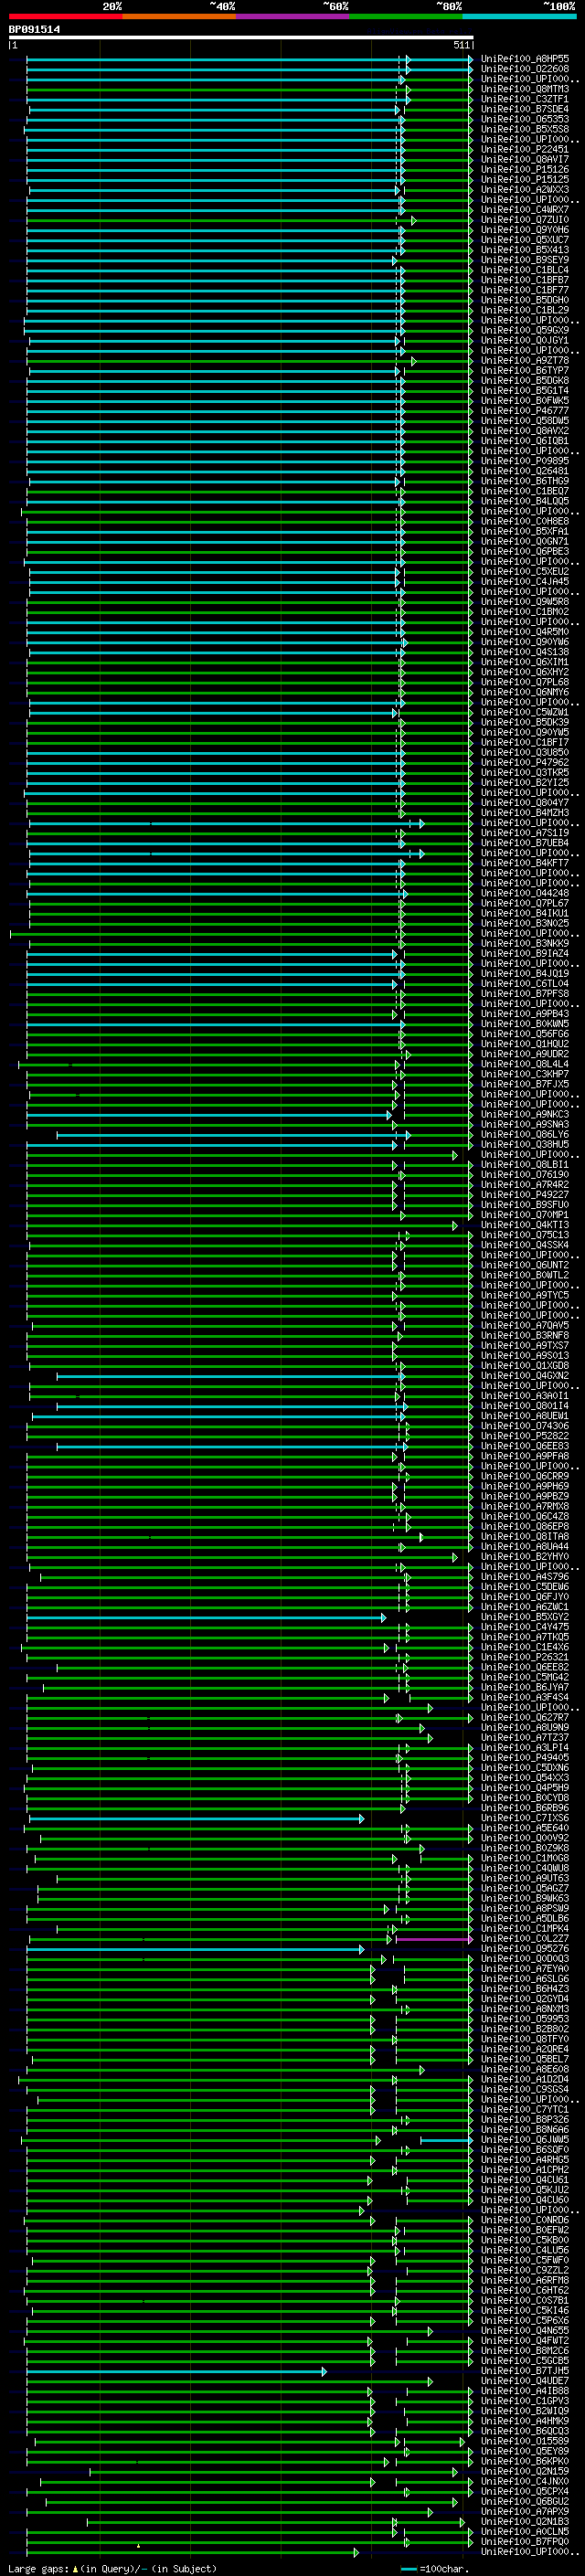Screen dimensions: 585x2576
Task: Select the UniRef100_B9SEY9 row label
Action: (x=525, y=260)
